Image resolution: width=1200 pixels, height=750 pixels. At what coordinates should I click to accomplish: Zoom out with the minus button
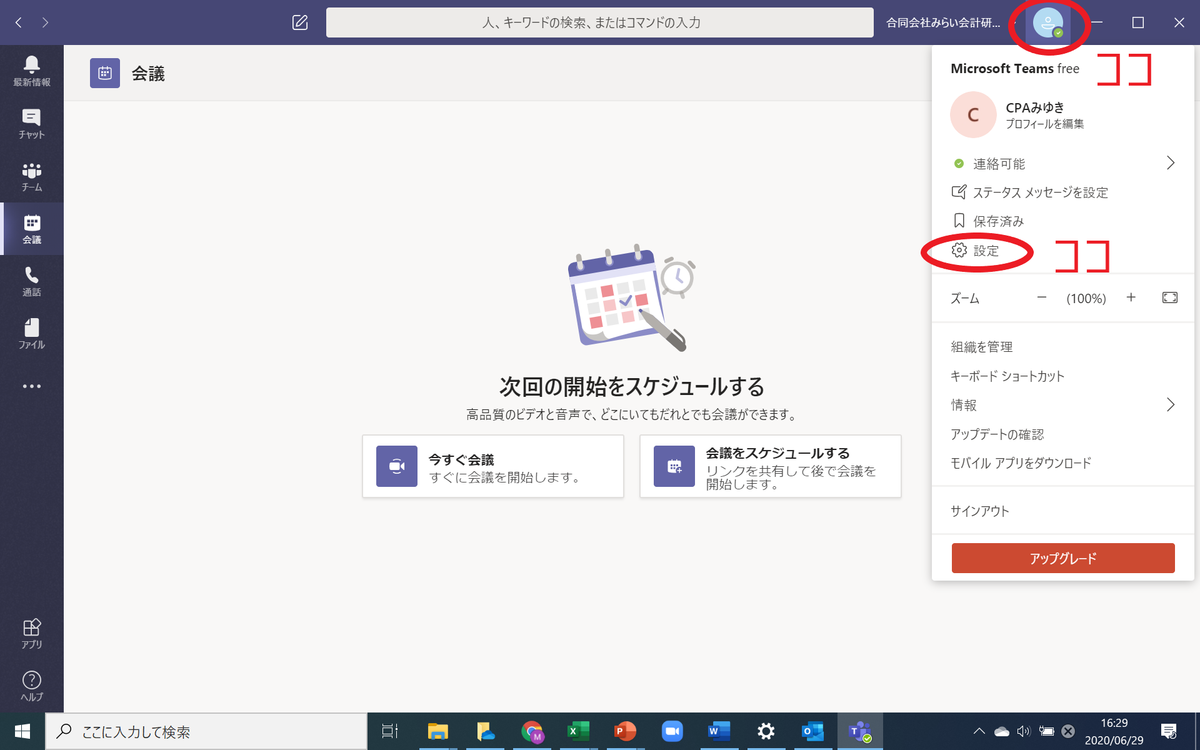coord(1041,298)
